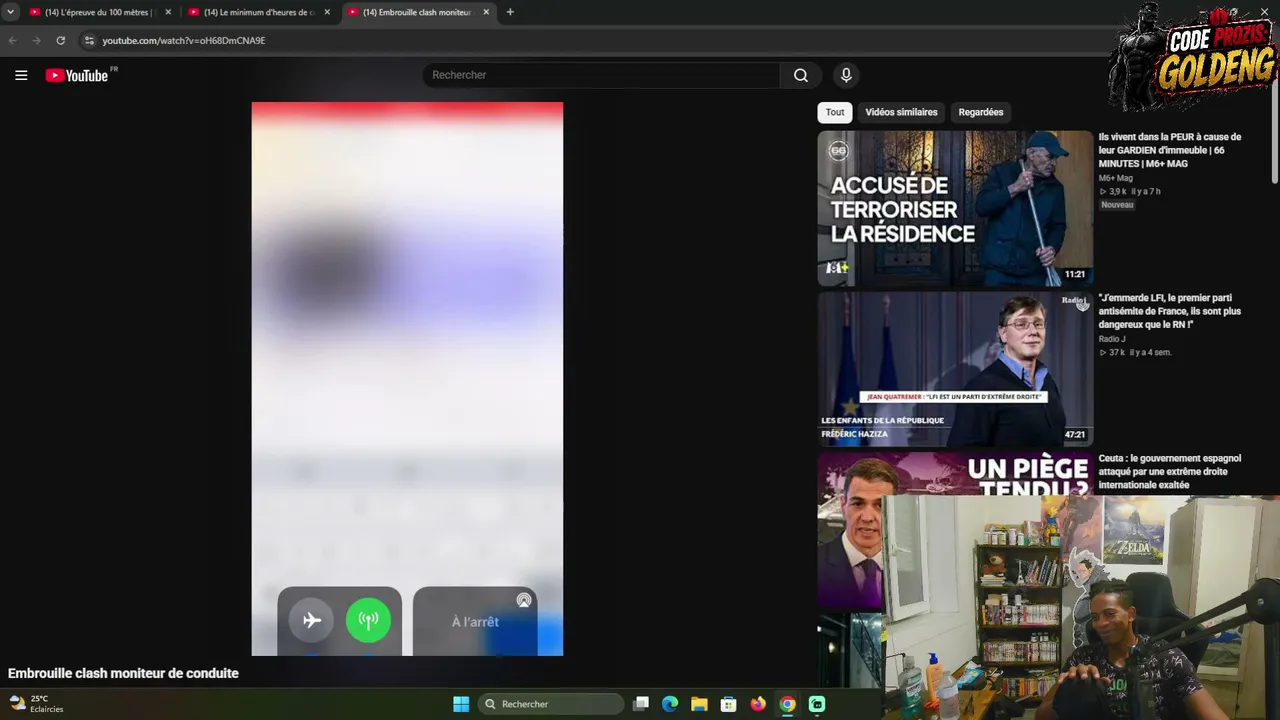Open File Explorer from the taskbar
The width and height of the screenshot is (1280, 720).
(699, 704)
